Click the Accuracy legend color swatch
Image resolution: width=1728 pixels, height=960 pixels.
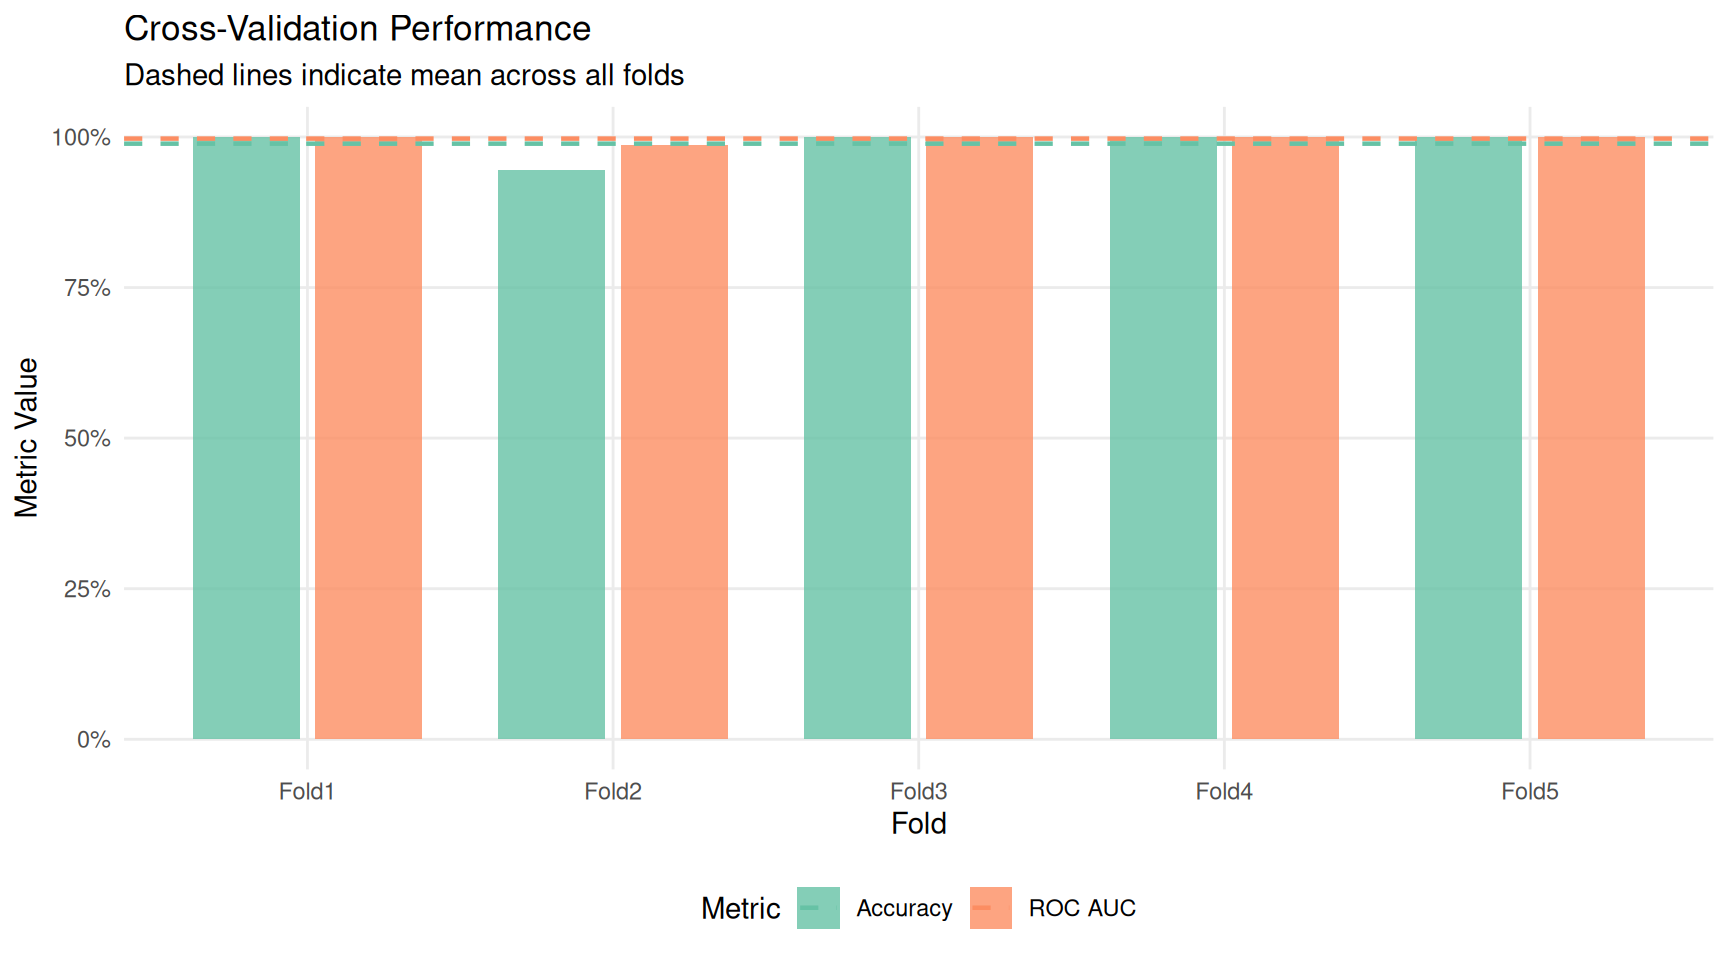(818, 908)
